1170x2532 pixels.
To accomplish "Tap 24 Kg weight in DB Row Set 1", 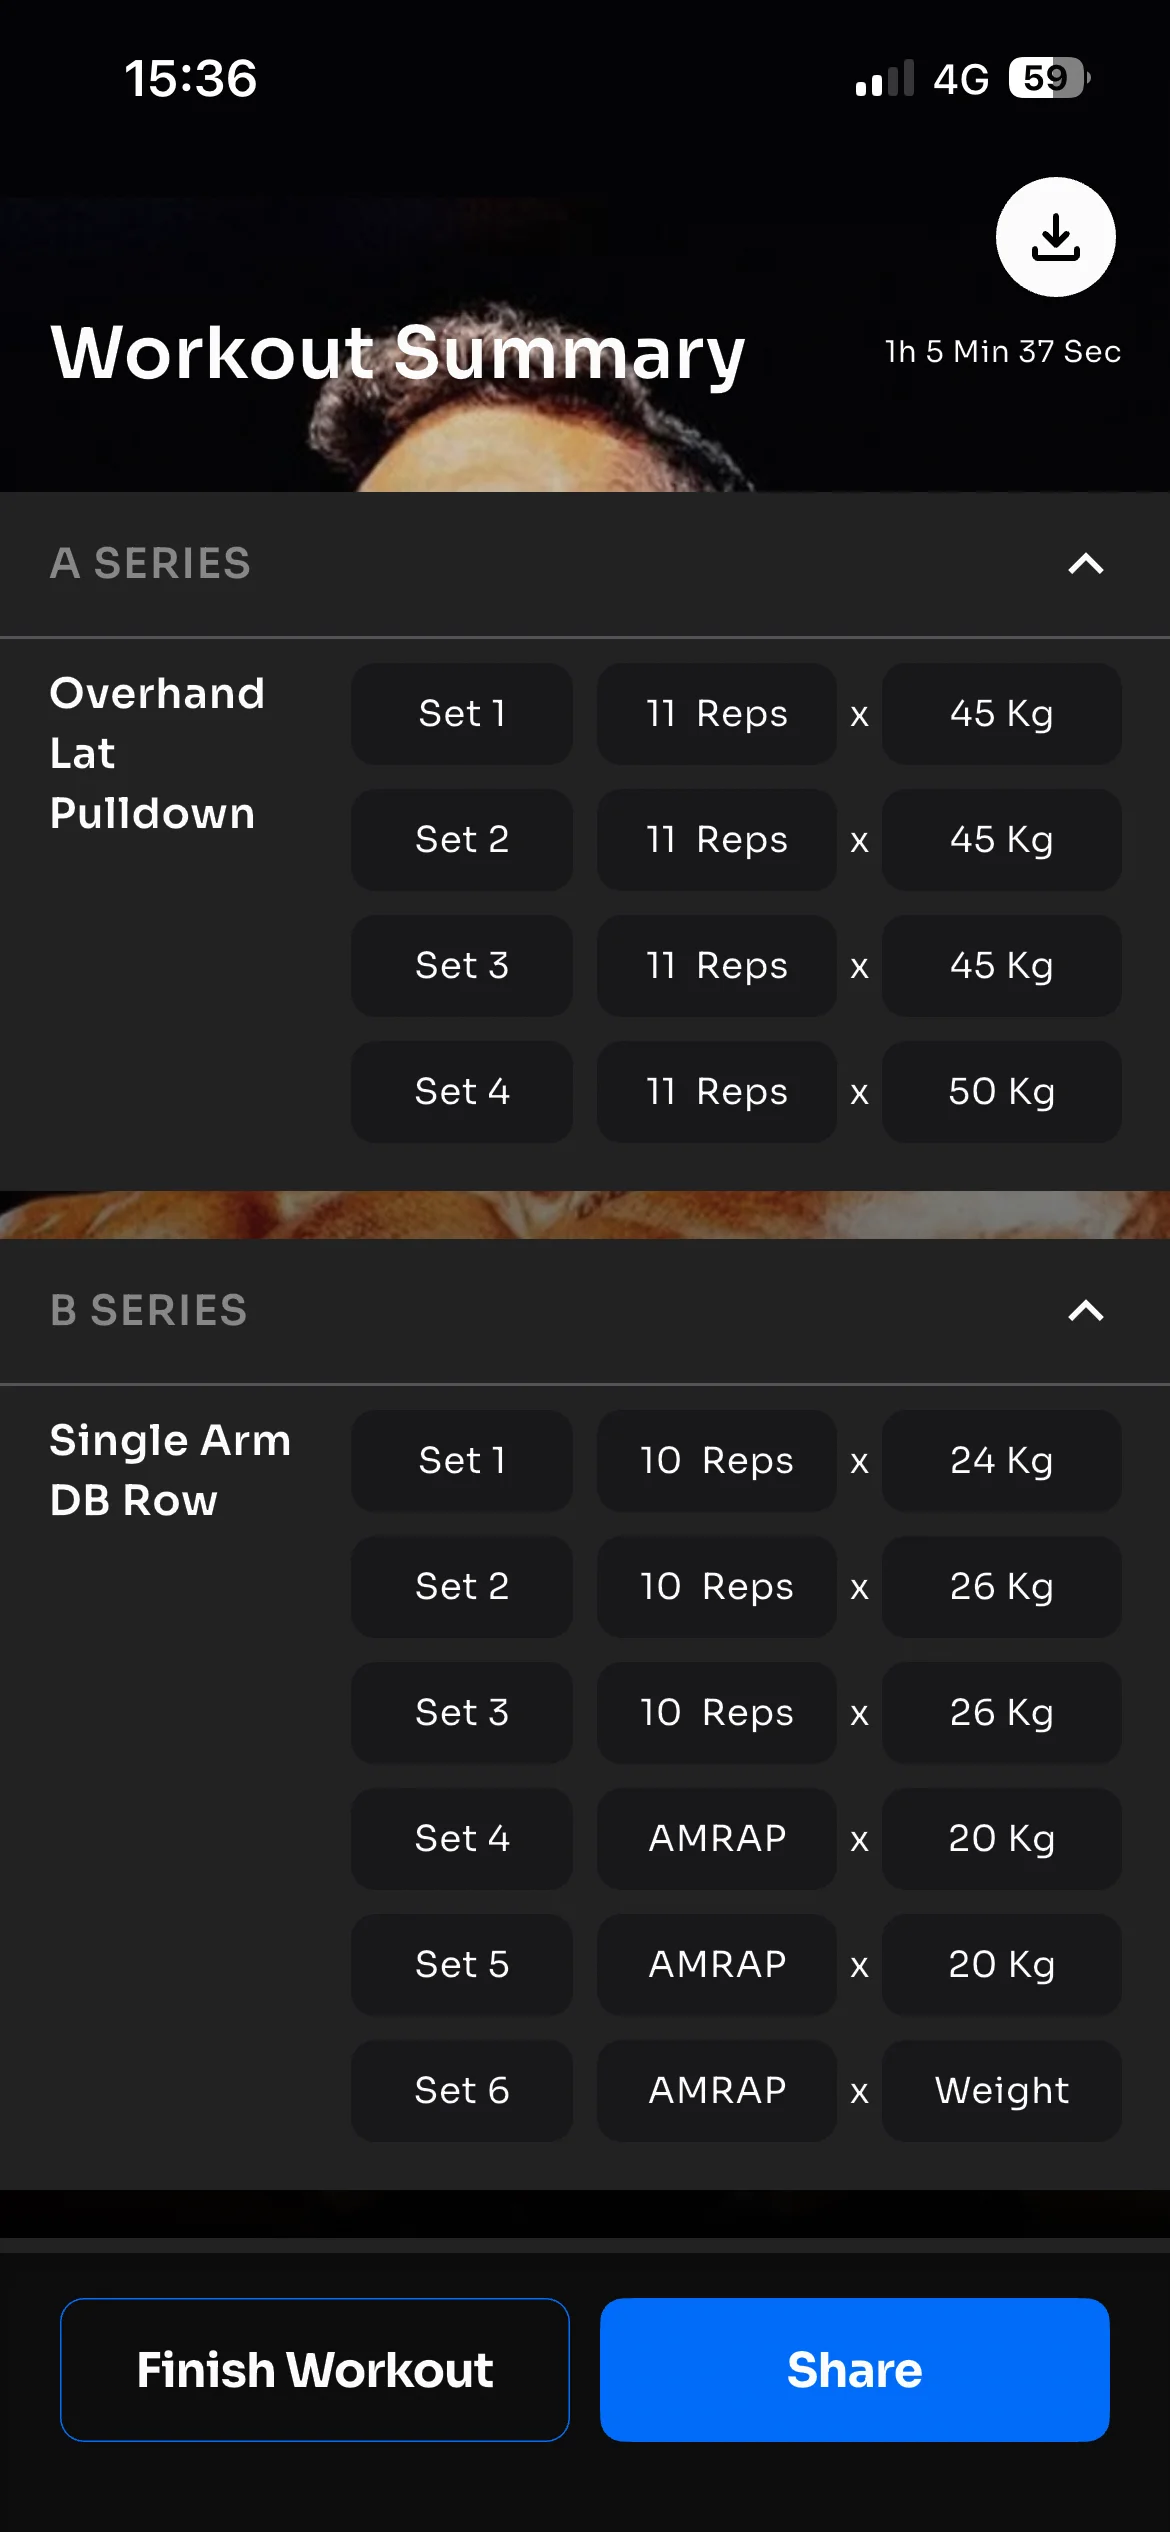I will point(1001,1460).
